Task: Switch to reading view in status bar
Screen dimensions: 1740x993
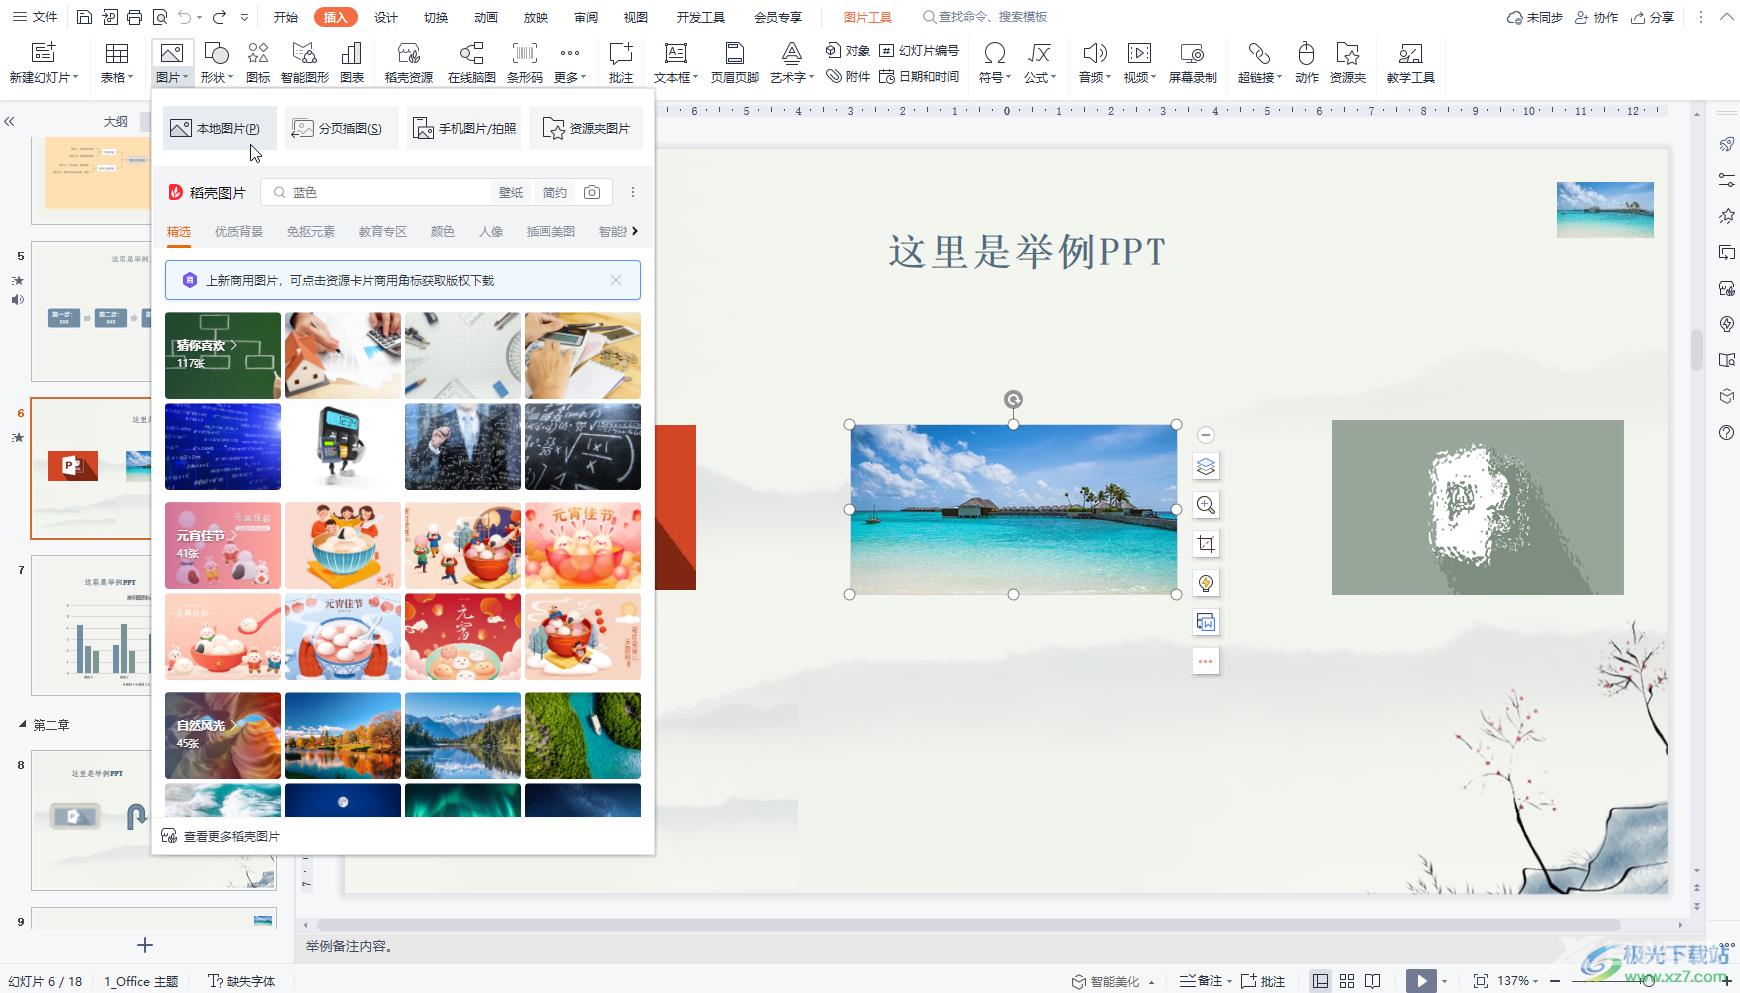Action: click(1373, 981)
